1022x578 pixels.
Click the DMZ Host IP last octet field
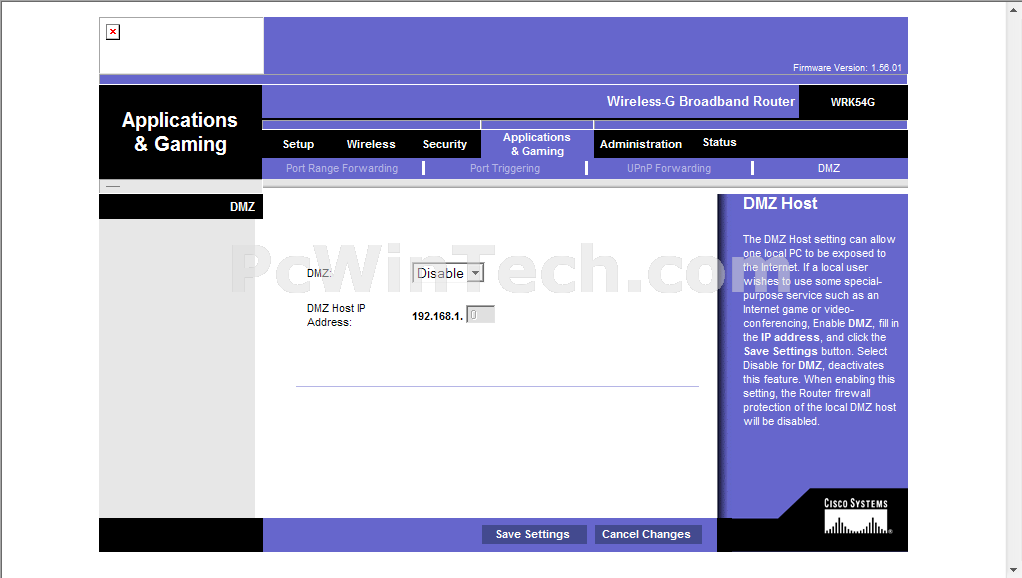point(480,315)
